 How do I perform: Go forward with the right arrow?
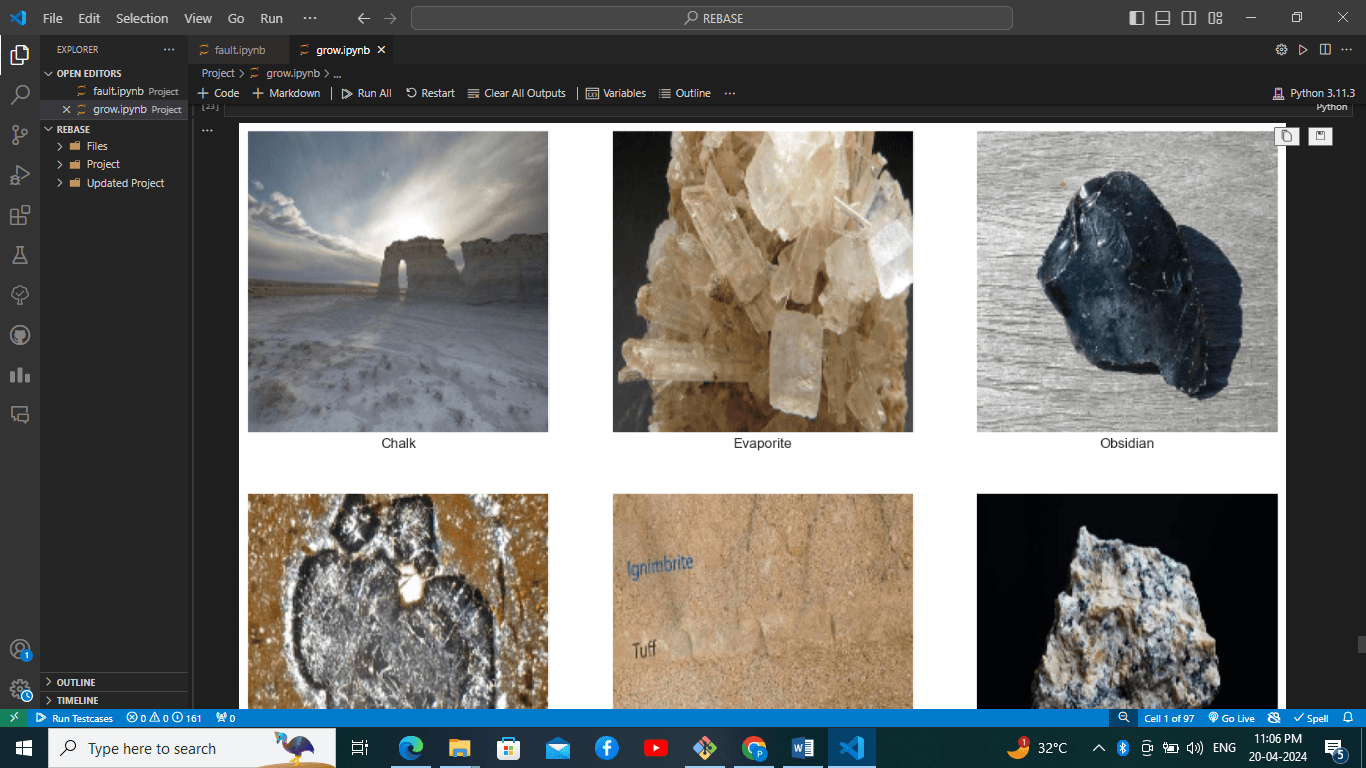point(390,18)
